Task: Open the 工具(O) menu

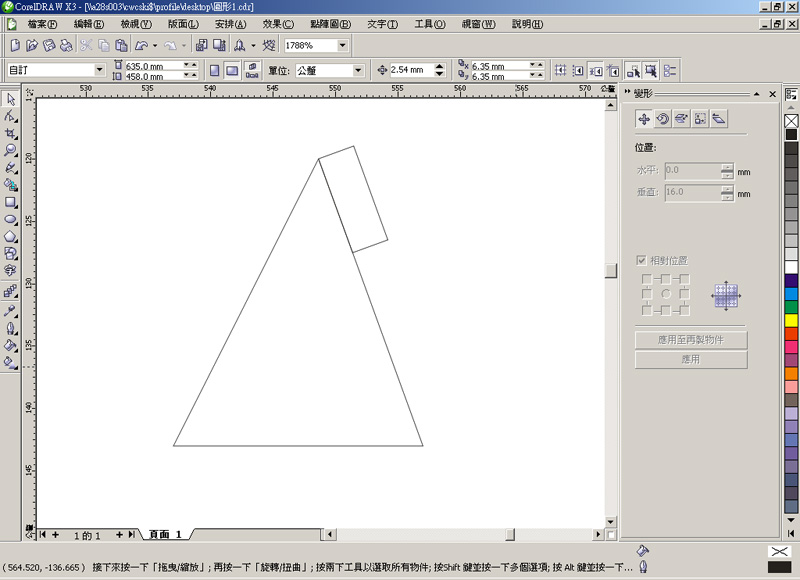Action: 430,24
